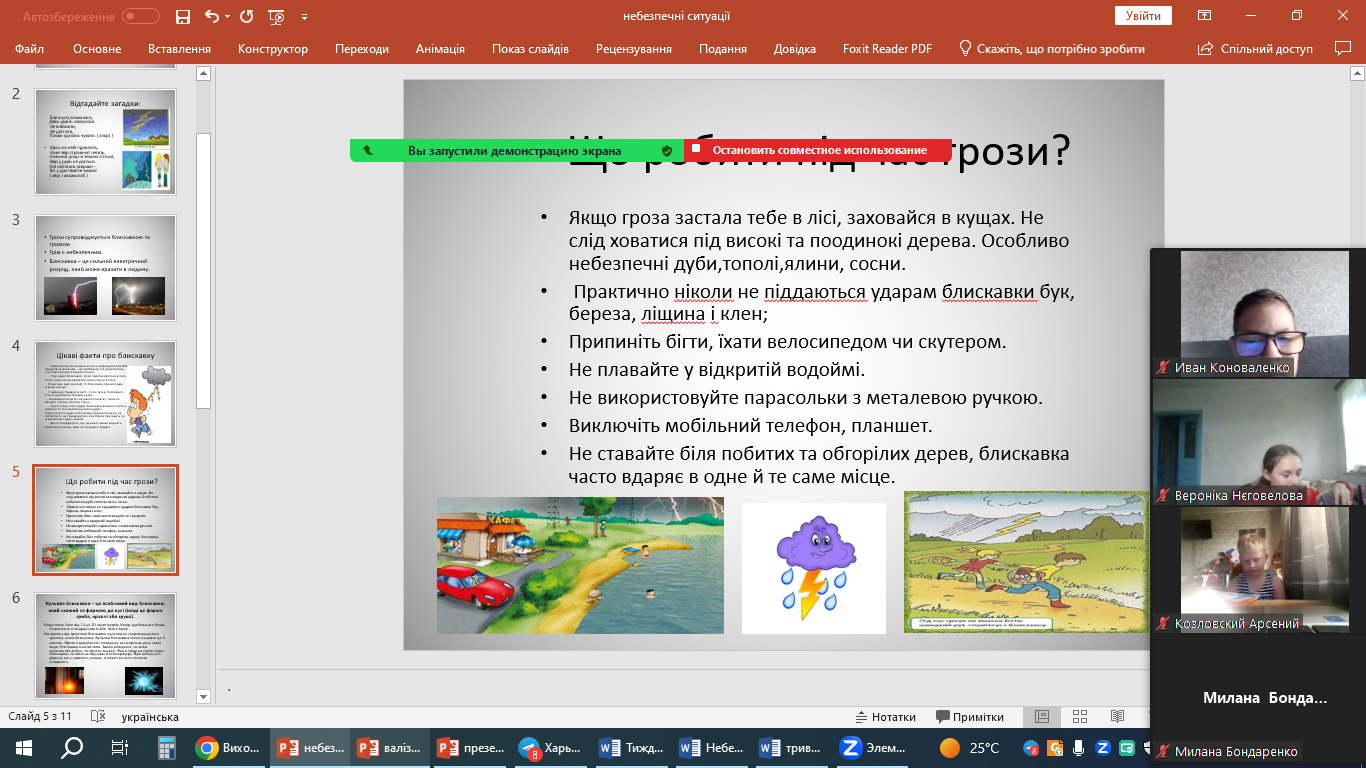Stop sharing via Остановить совместное использование
The image size is (1366, 768).
tap(818, 150)
